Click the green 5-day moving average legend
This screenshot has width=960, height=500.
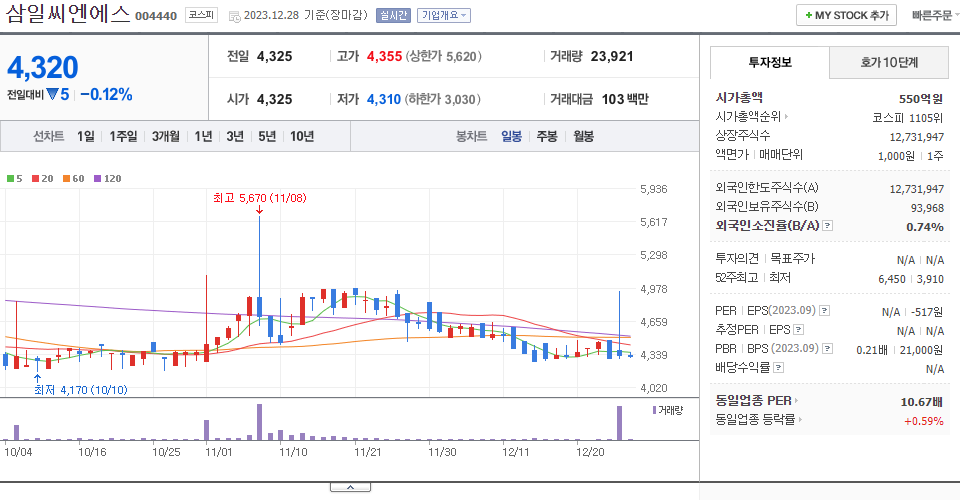tap(15, 179)
